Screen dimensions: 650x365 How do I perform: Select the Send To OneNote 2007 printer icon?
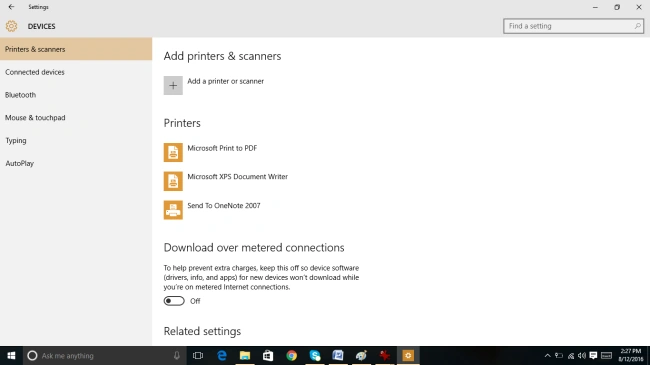(x=173, y=210)
